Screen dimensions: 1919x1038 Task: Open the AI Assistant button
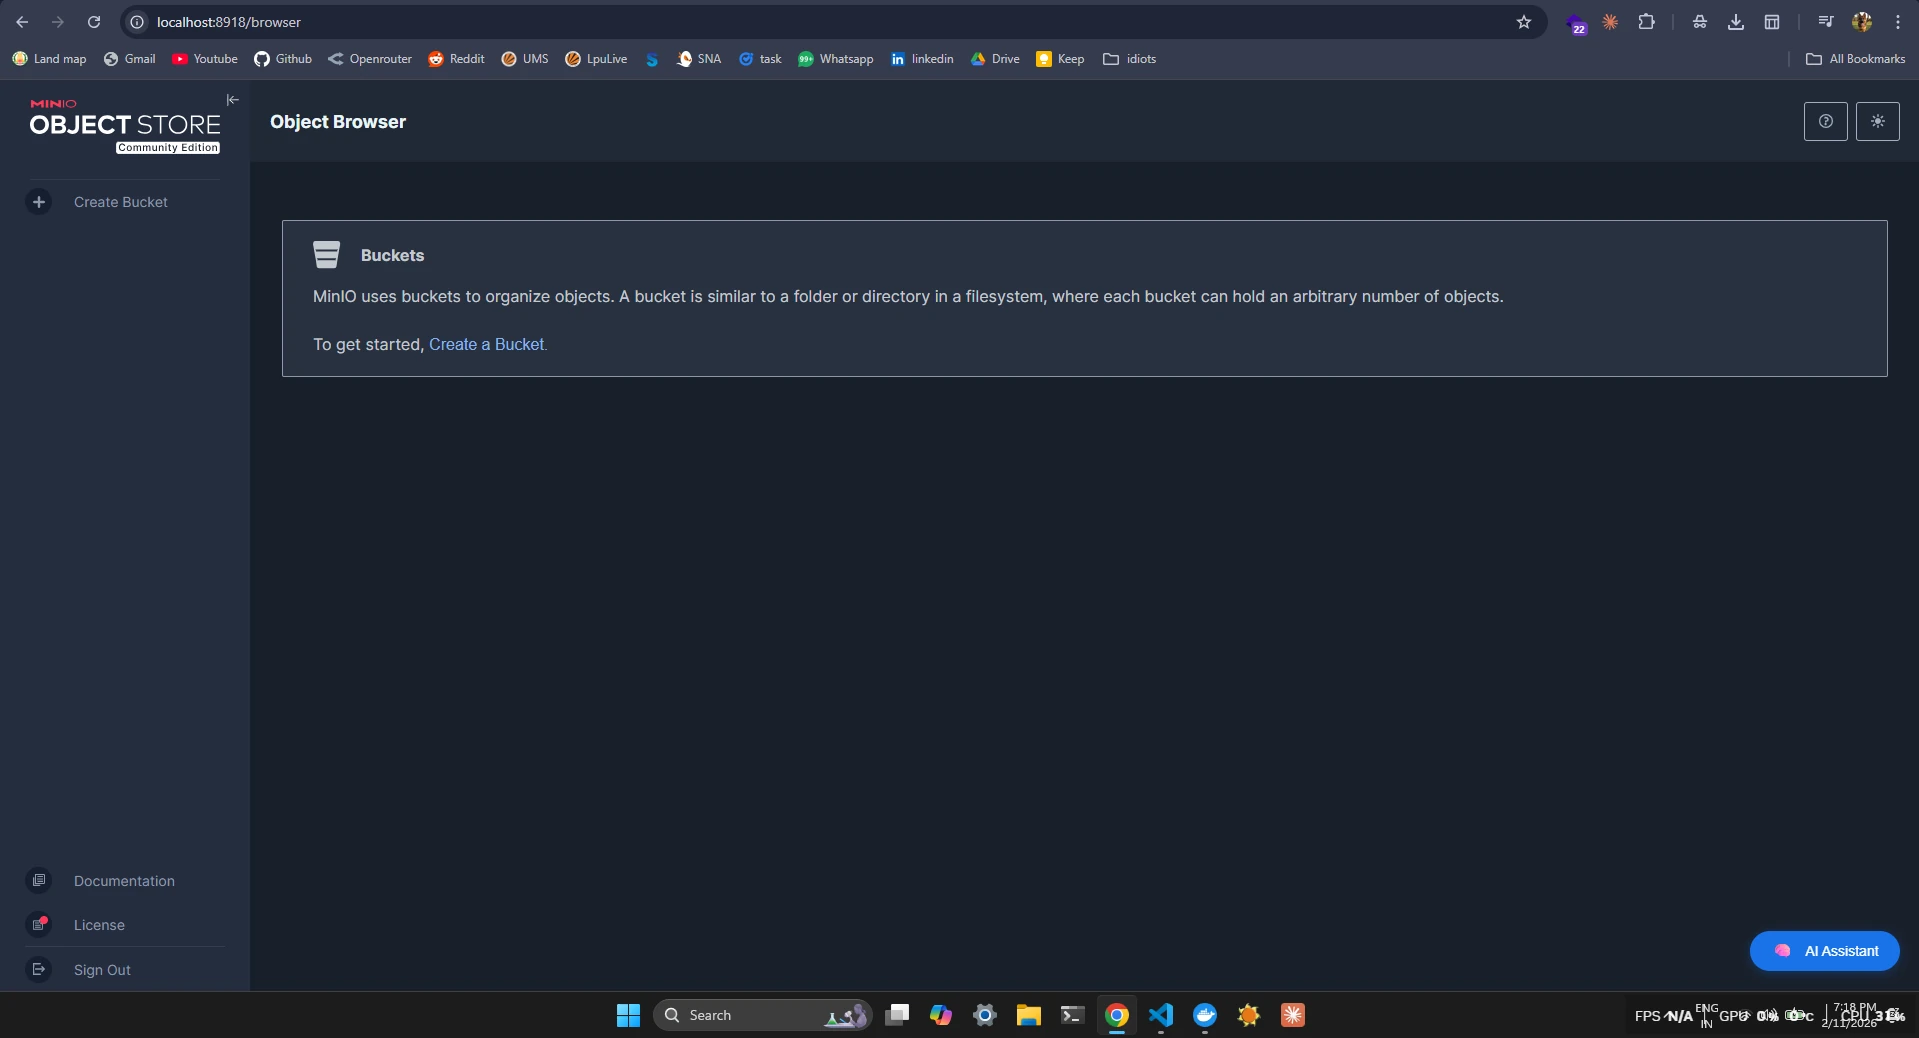point(1824,951)
